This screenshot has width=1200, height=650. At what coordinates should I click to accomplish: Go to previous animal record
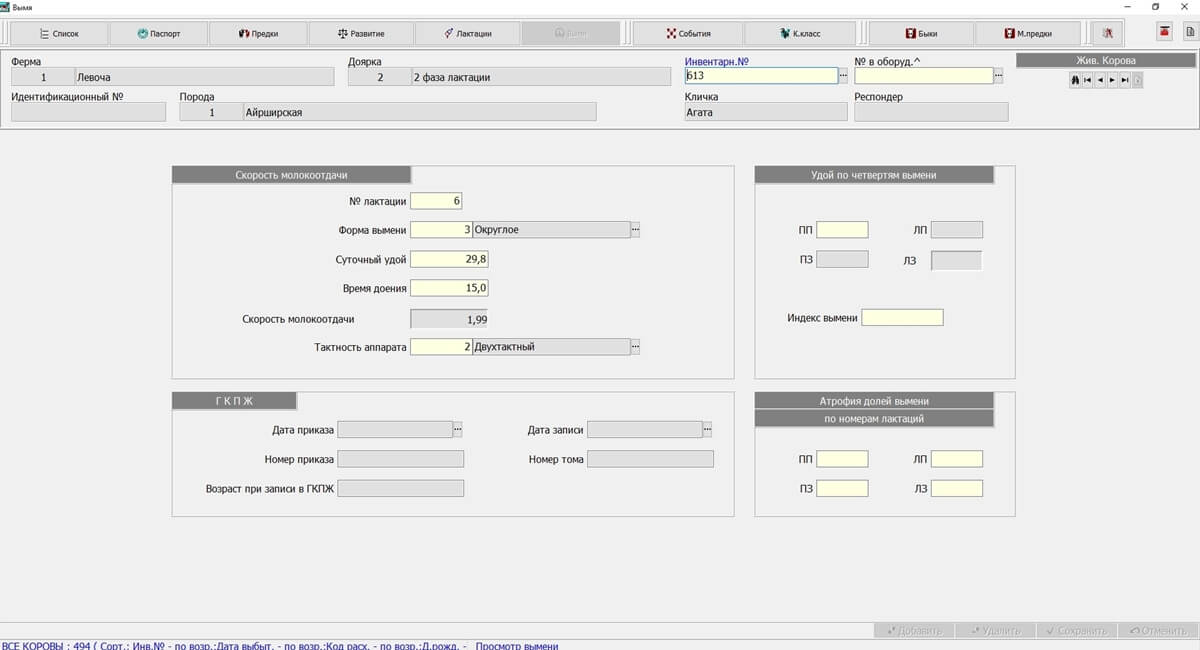1100,80
